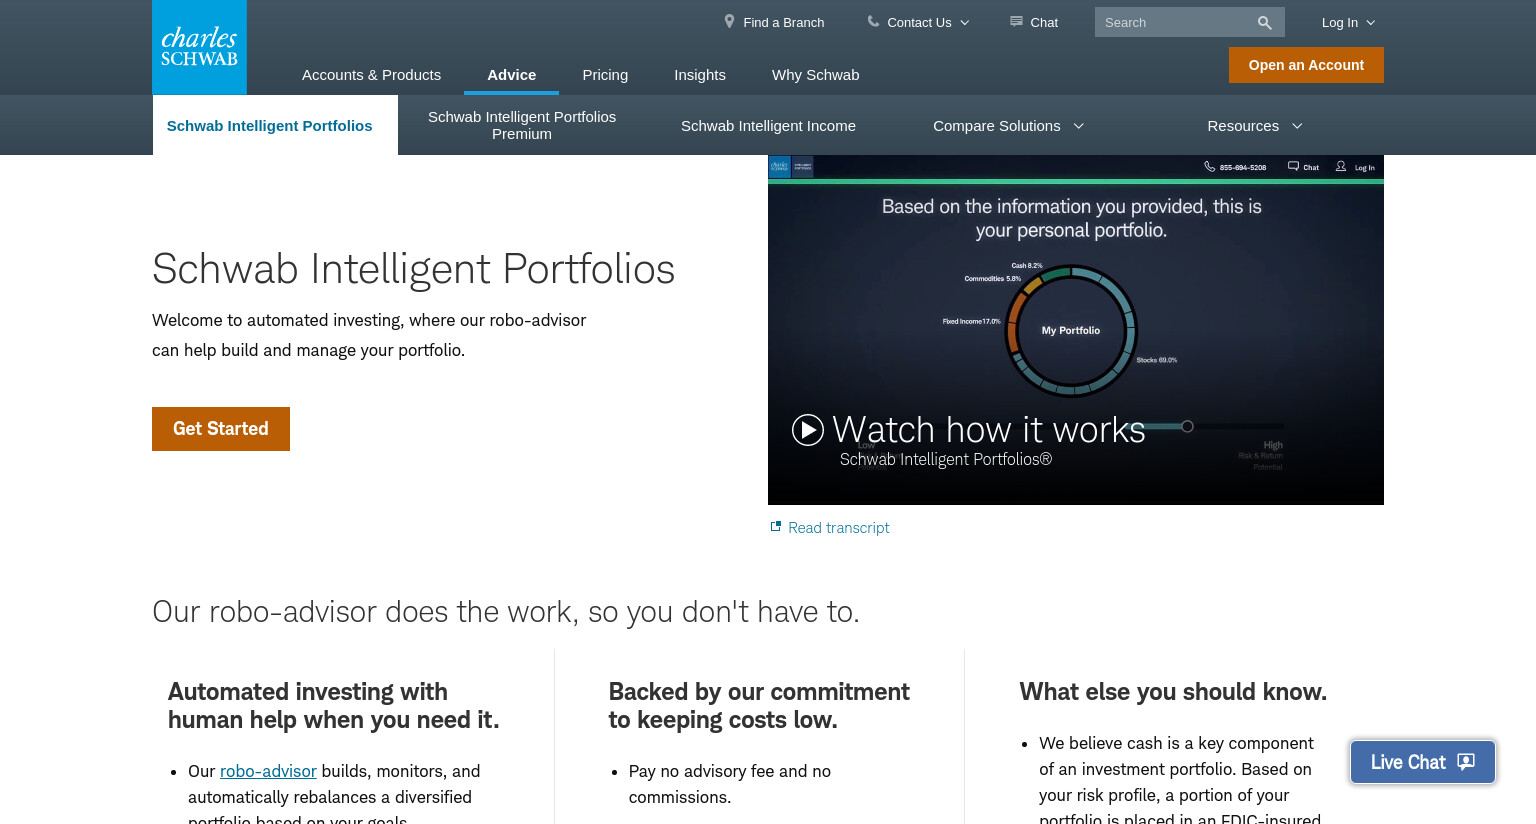This screenshot has height=824, width=1536.
Task: Click the Chat link text in header
Action: point(1044,22)
